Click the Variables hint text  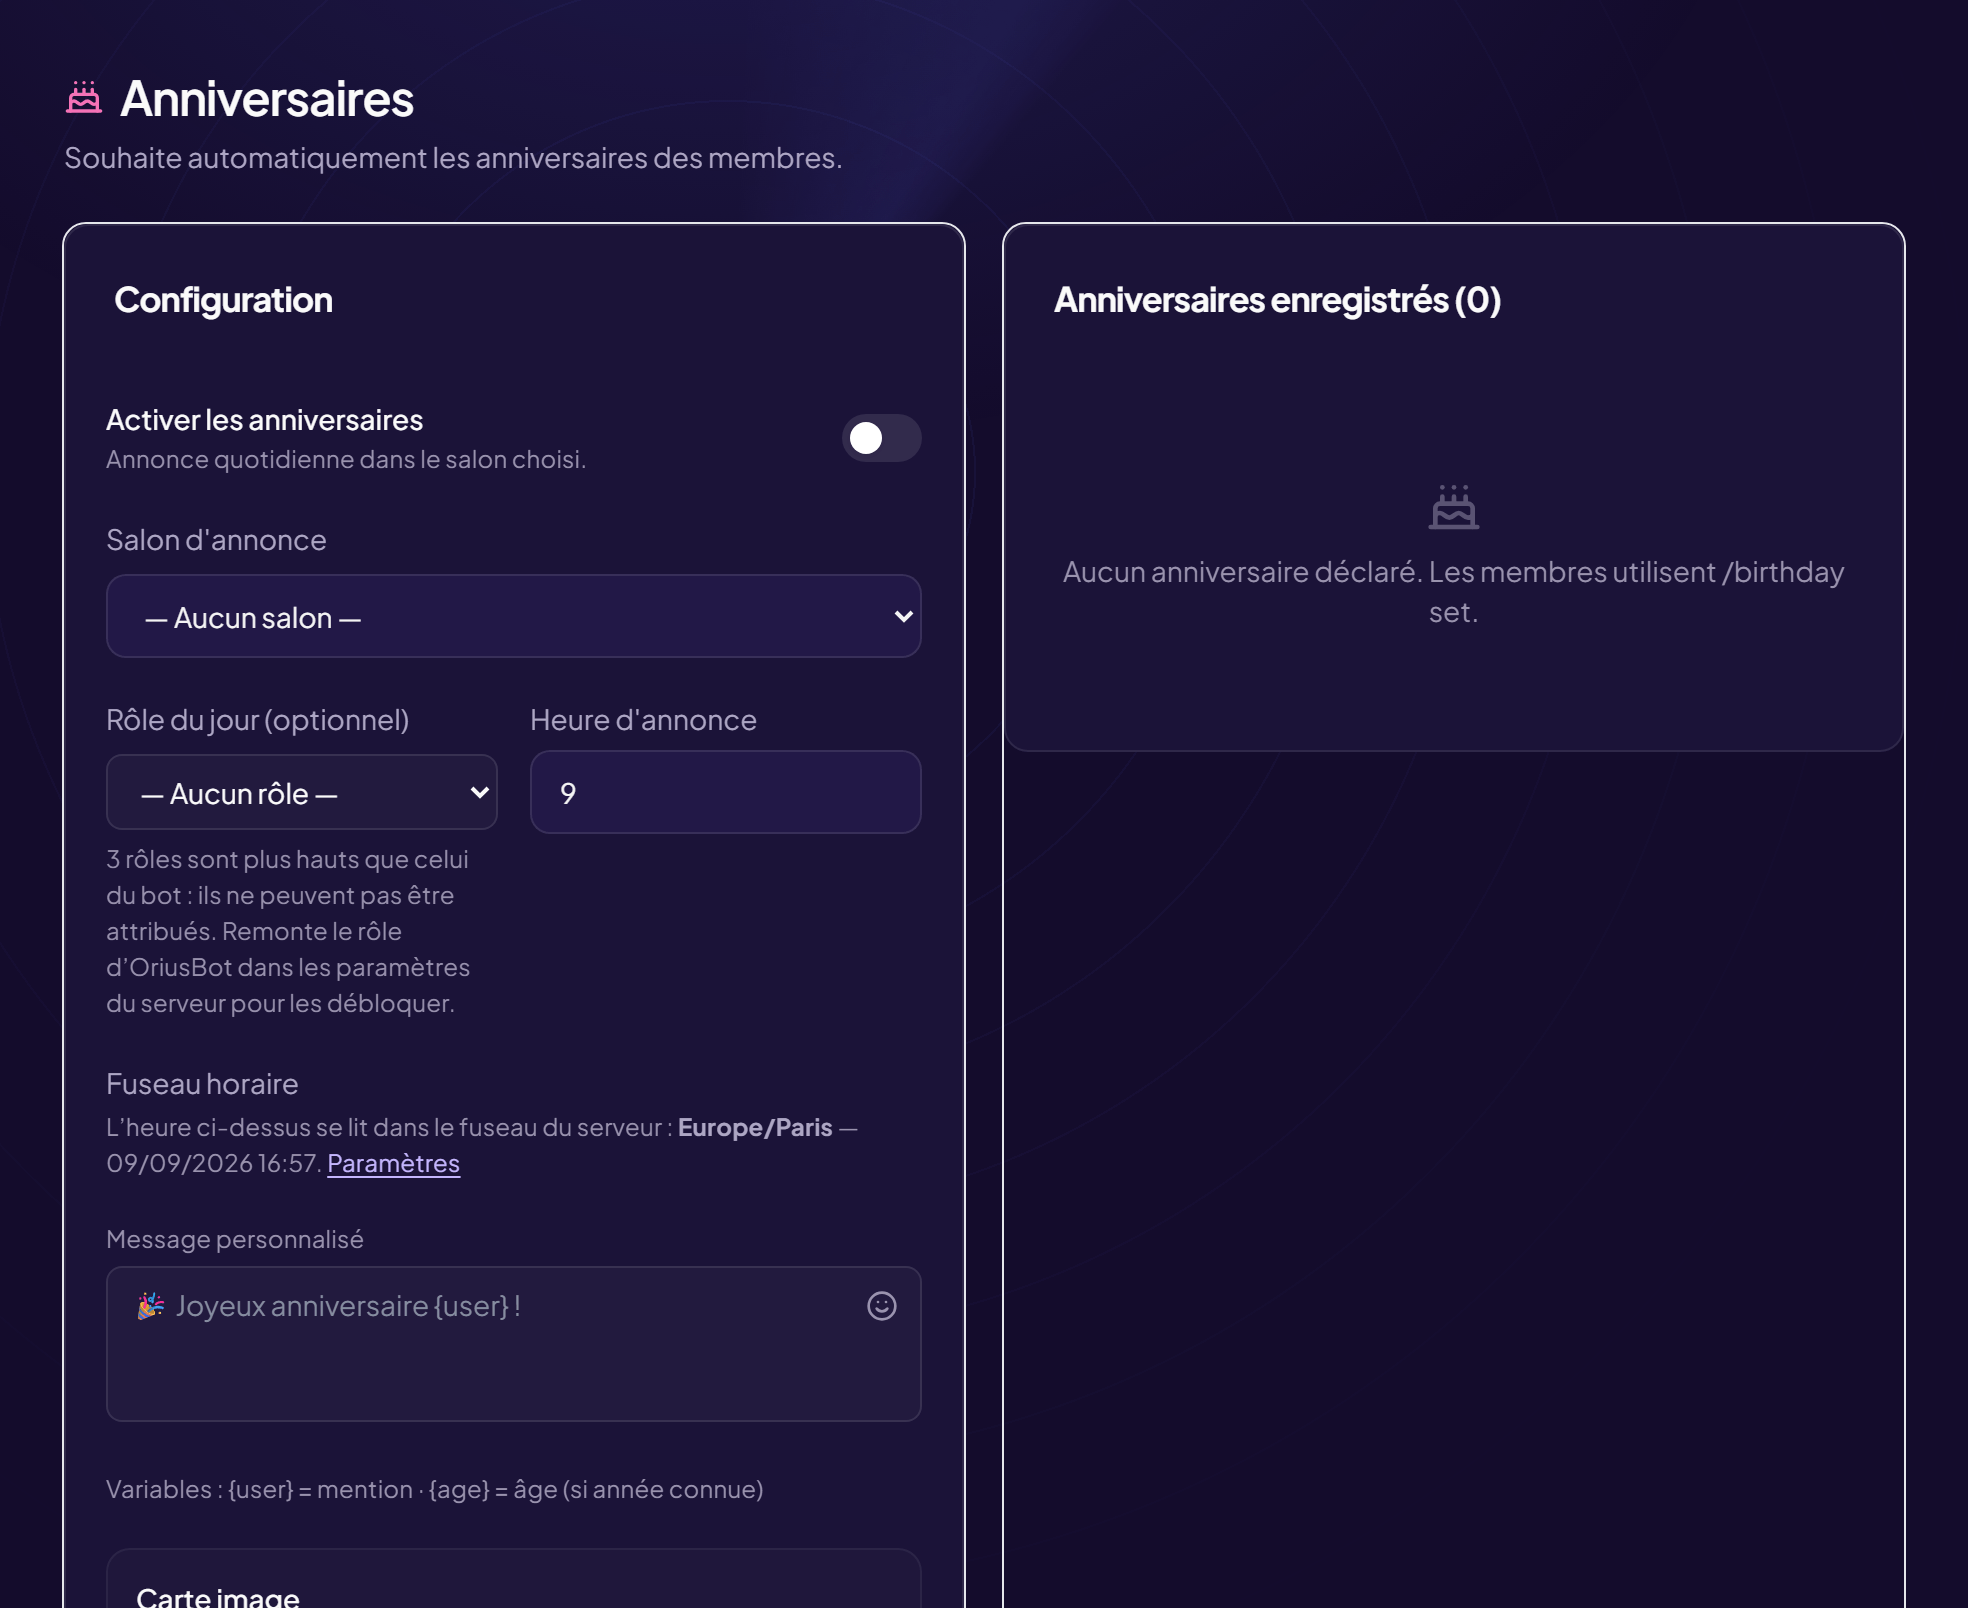tap(435, 1489)
